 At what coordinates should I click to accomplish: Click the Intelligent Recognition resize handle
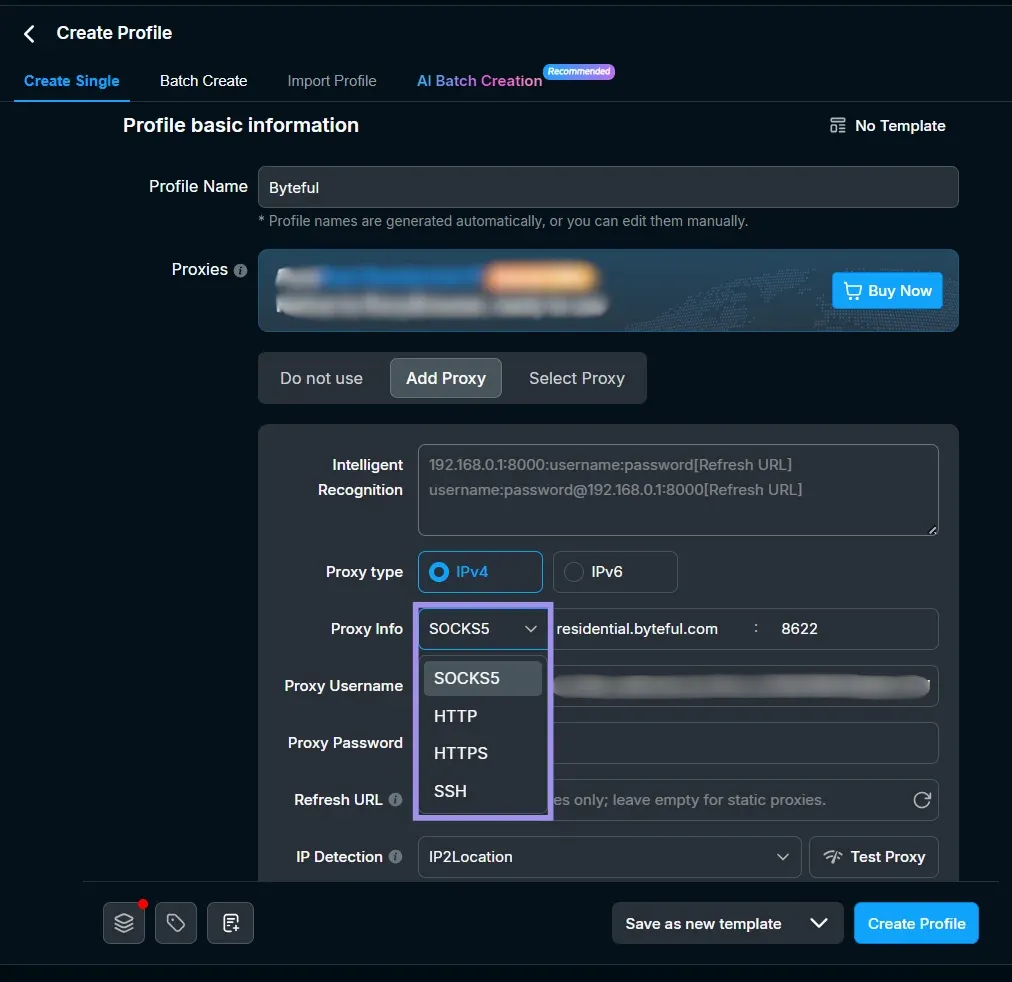click(x=932, y=530)
